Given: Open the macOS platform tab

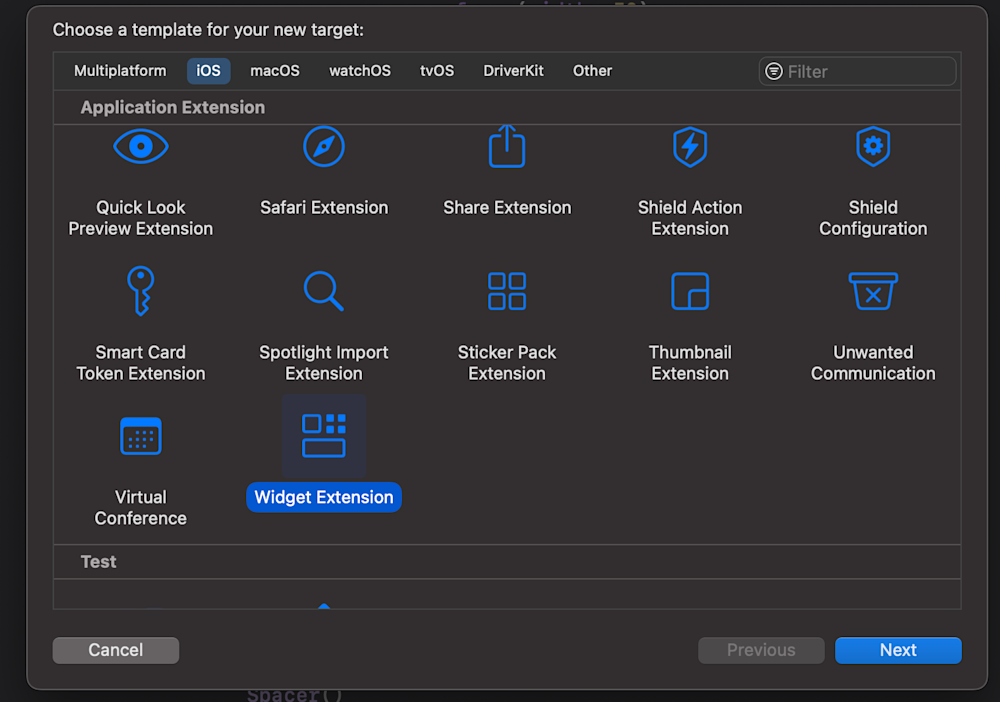Looking at the screenshot, I should [x=275, y=71].
